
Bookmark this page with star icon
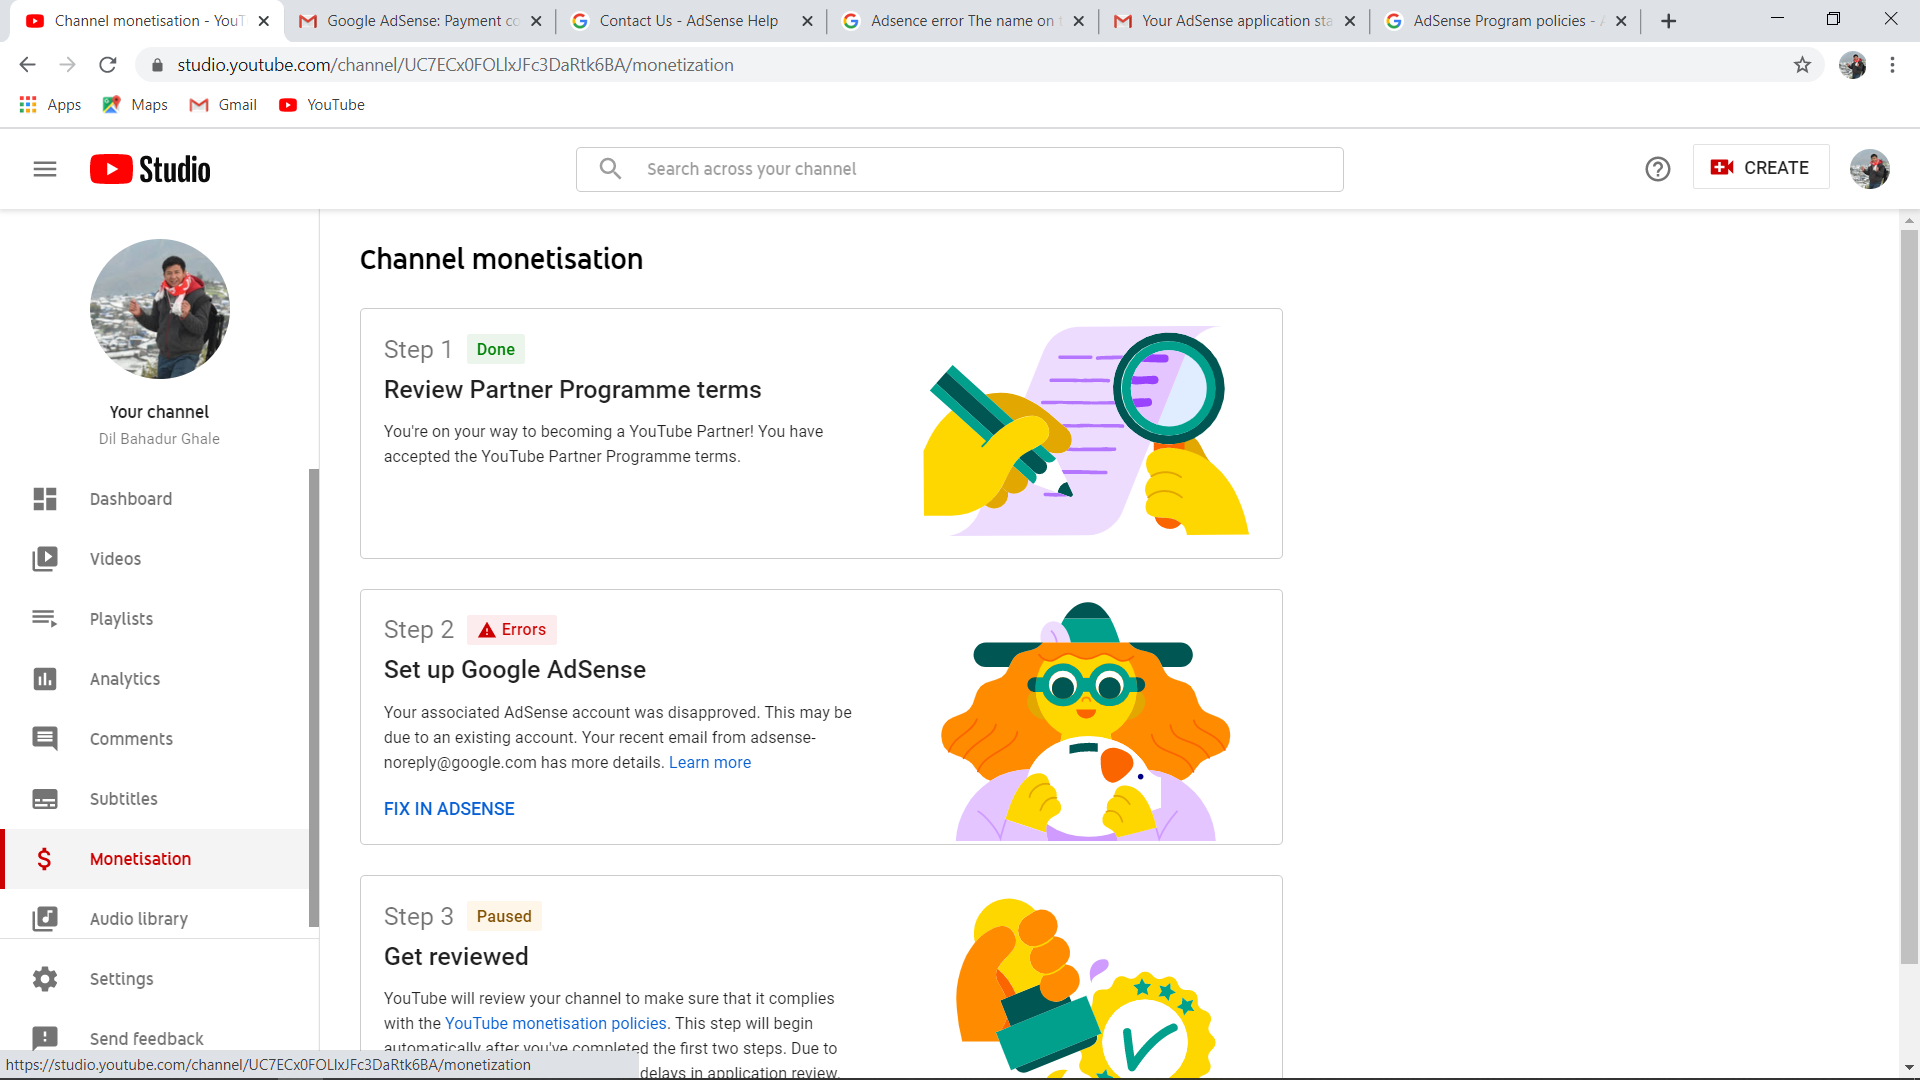tap(1802, 65)
